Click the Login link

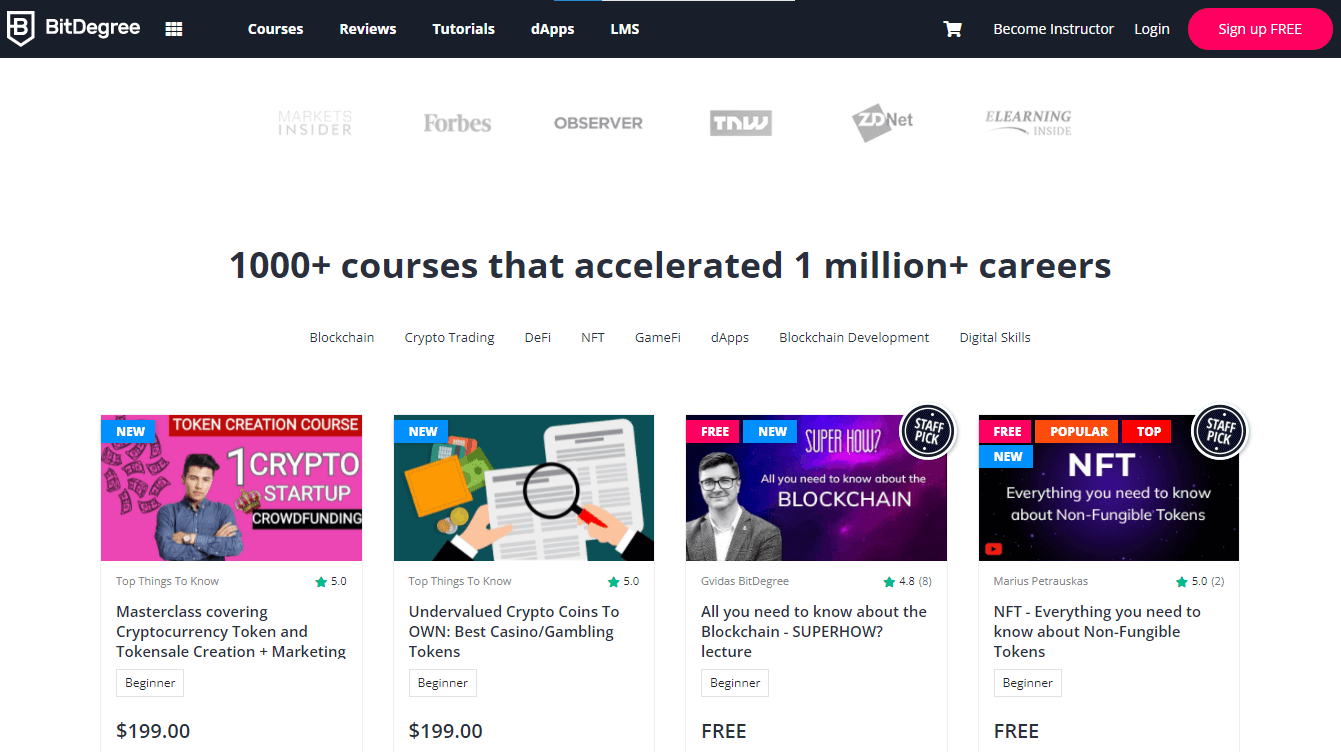point(1152,29)
